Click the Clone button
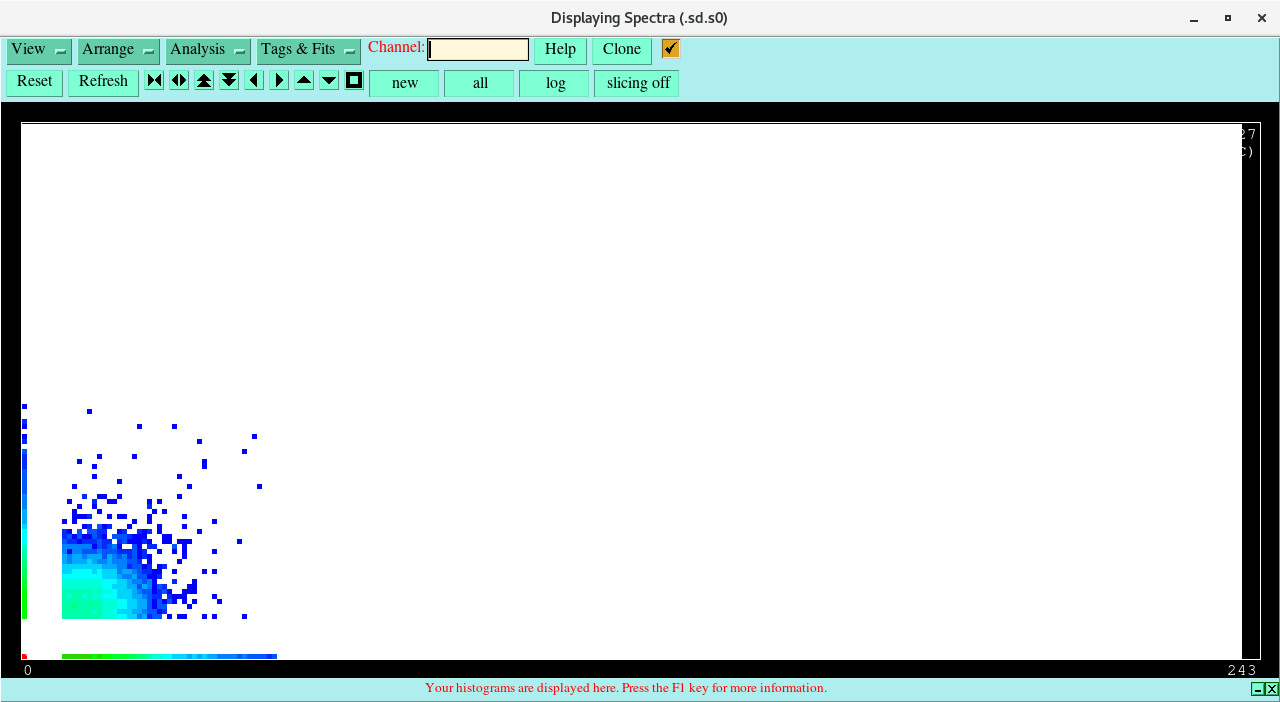 622,50
